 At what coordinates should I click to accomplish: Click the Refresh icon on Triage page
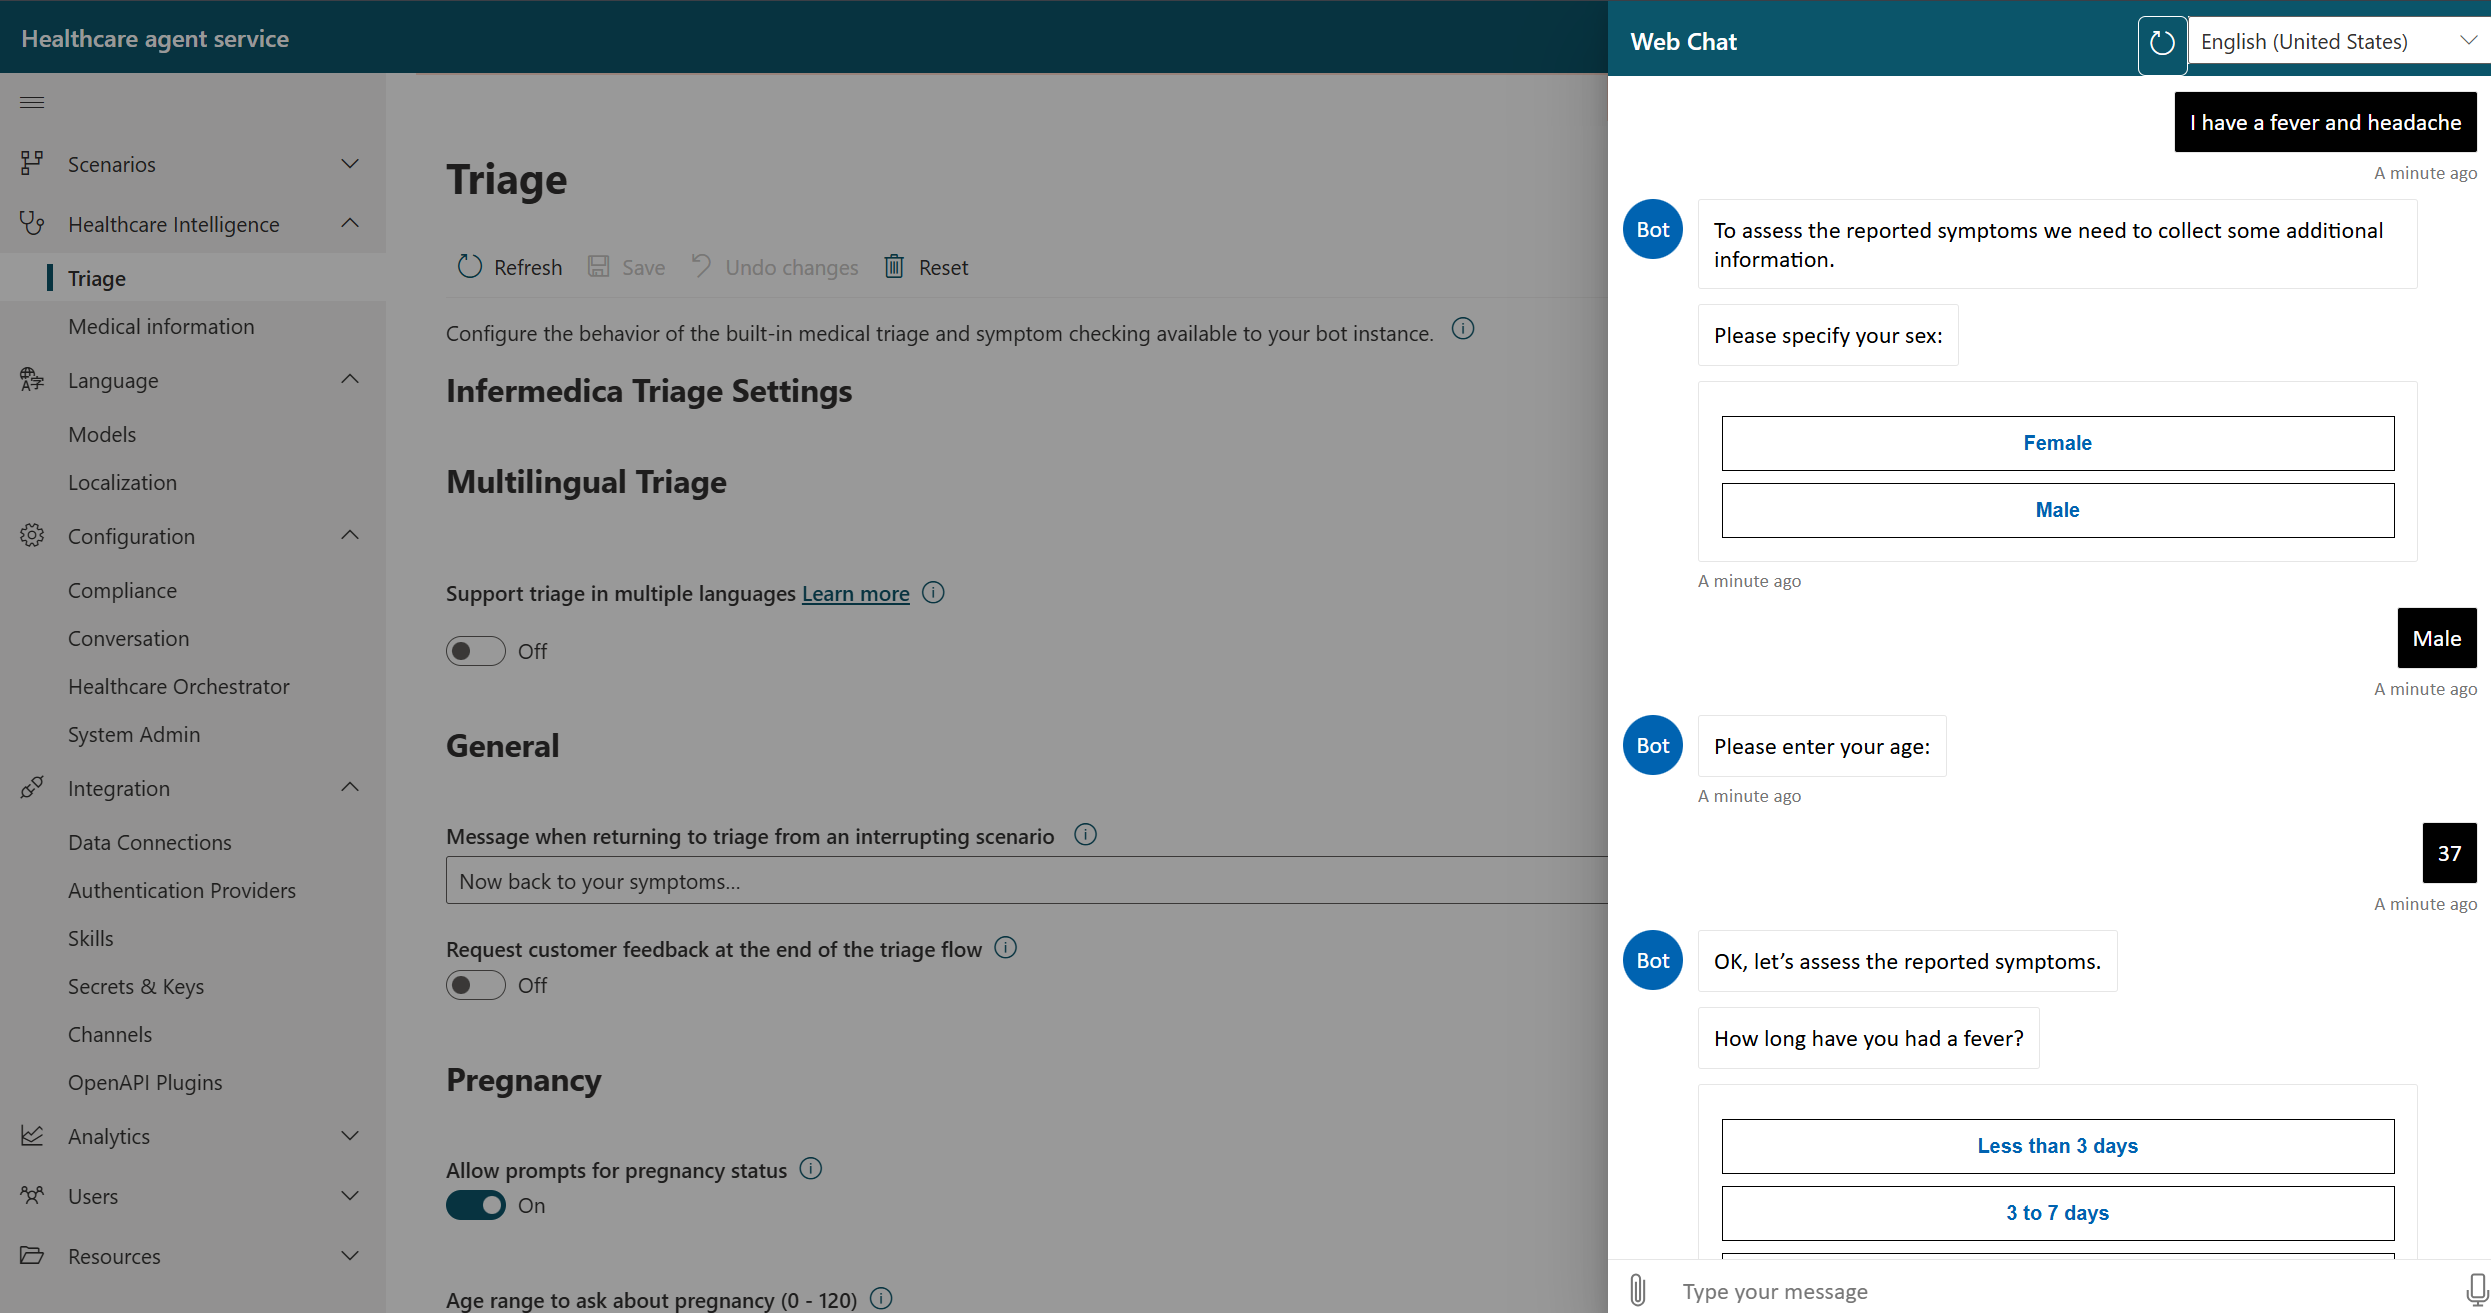(470, 265)
